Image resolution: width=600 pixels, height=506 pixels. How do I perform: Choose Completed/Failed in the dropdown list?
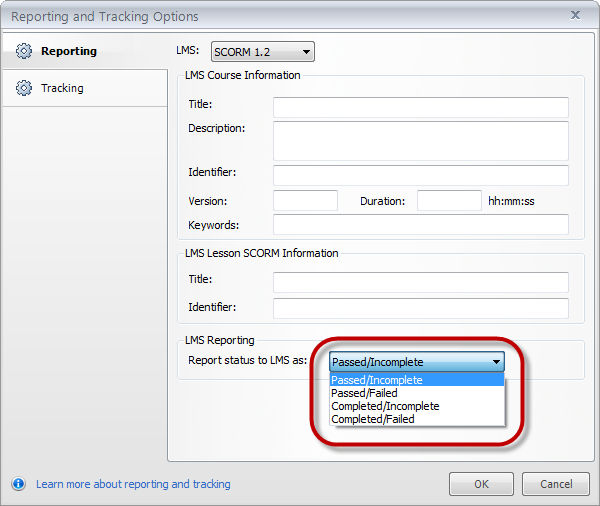click(x=417, y=419)
